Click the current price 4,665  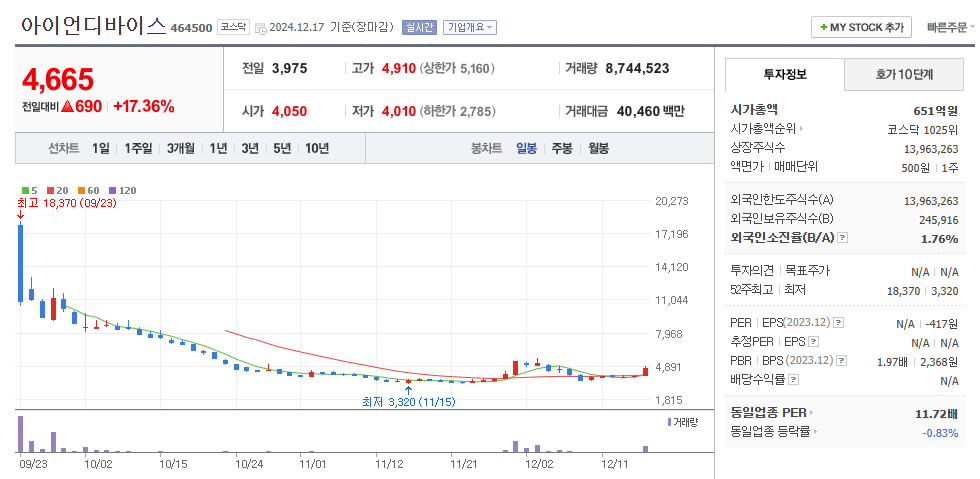pyautogui.click(x=58, y=79)
